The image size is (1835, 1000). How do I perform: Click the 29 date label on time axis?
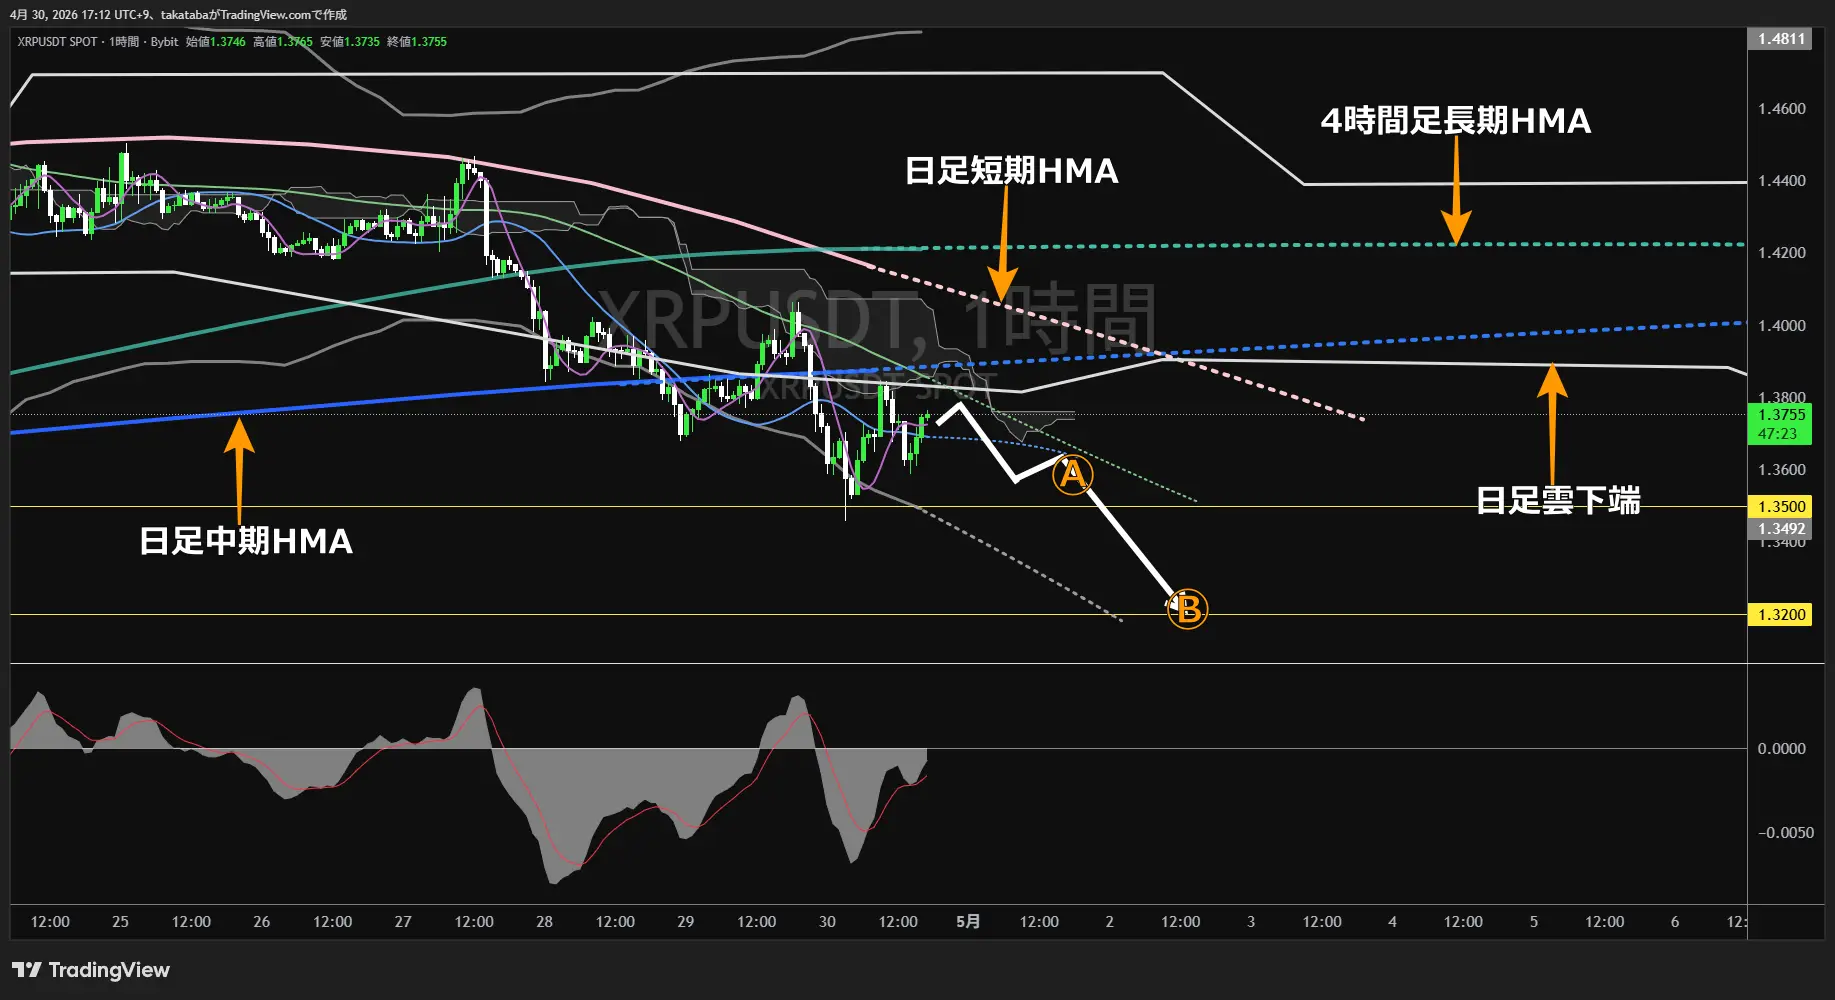click(x=686, y=922)
